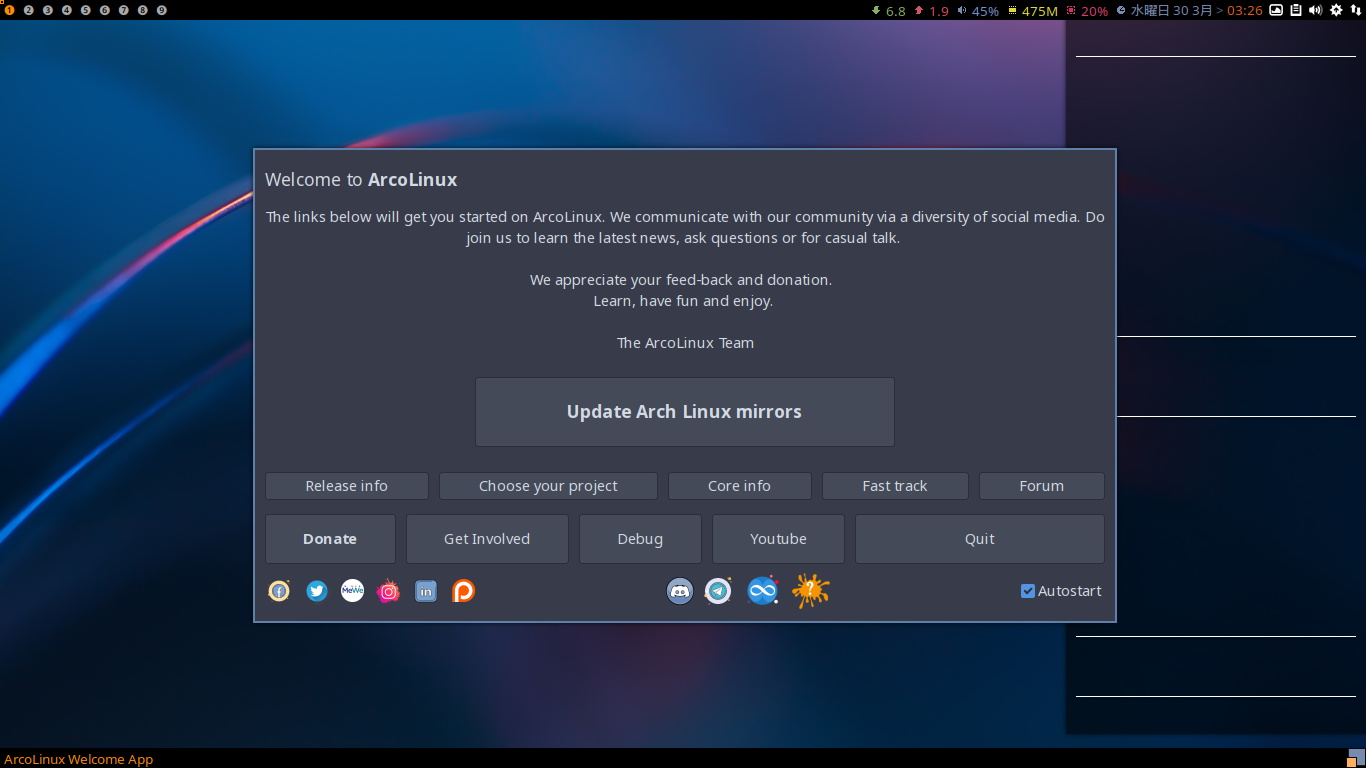Image resolution: width=1366 pixels, height=768 pixels.
Task: Open the Debug page
Action: point(640,539)
